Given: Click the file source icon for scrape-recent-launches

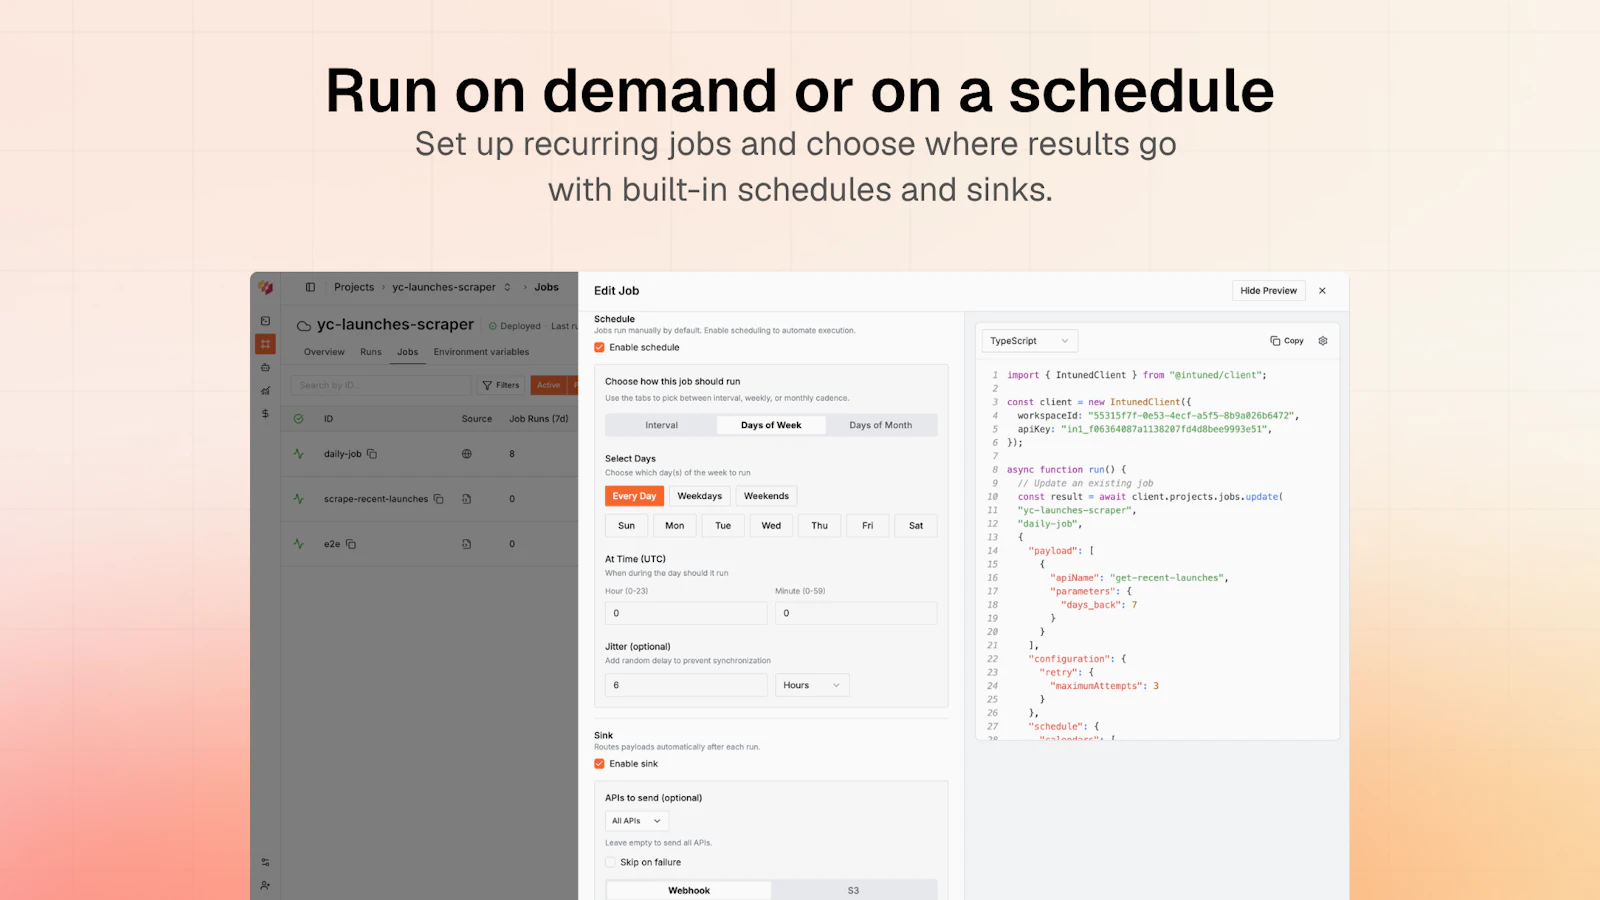Looking at the screenshot, I should pos(466,499).
